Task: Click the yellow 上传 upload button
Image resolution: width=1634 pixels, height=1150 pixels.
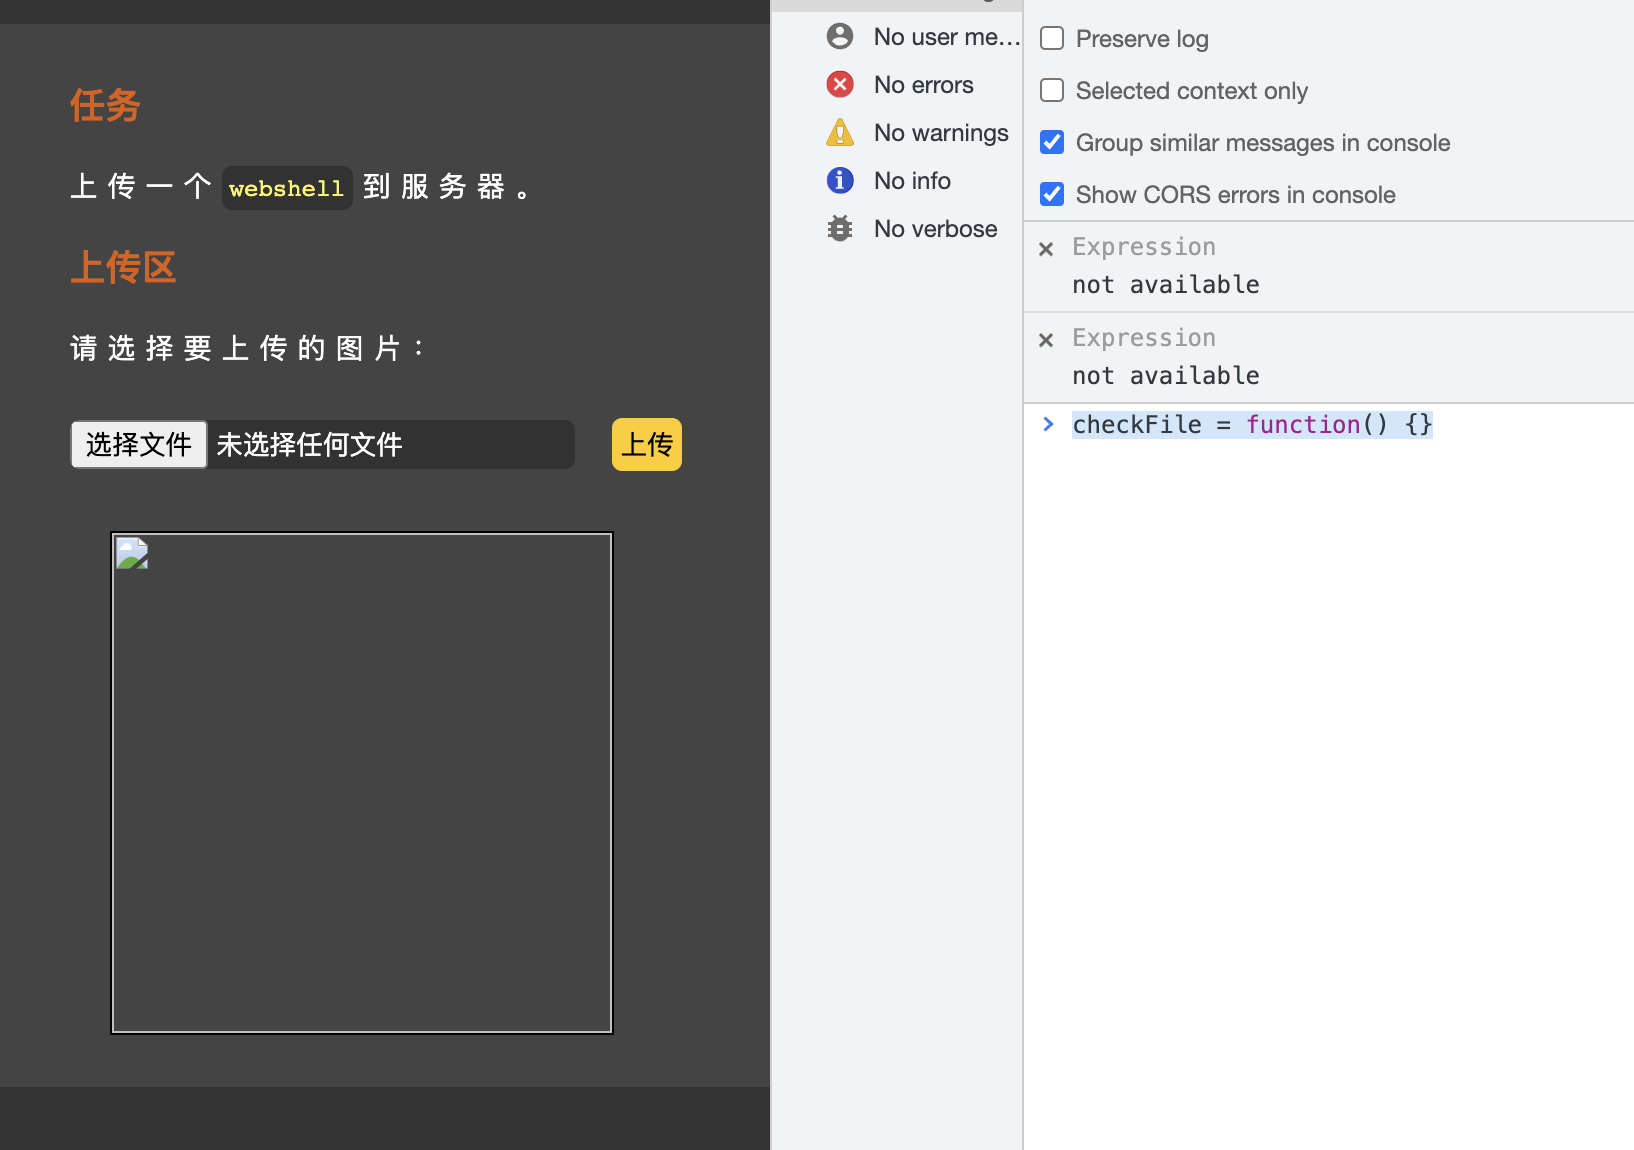Action: [x=647, y=444]
